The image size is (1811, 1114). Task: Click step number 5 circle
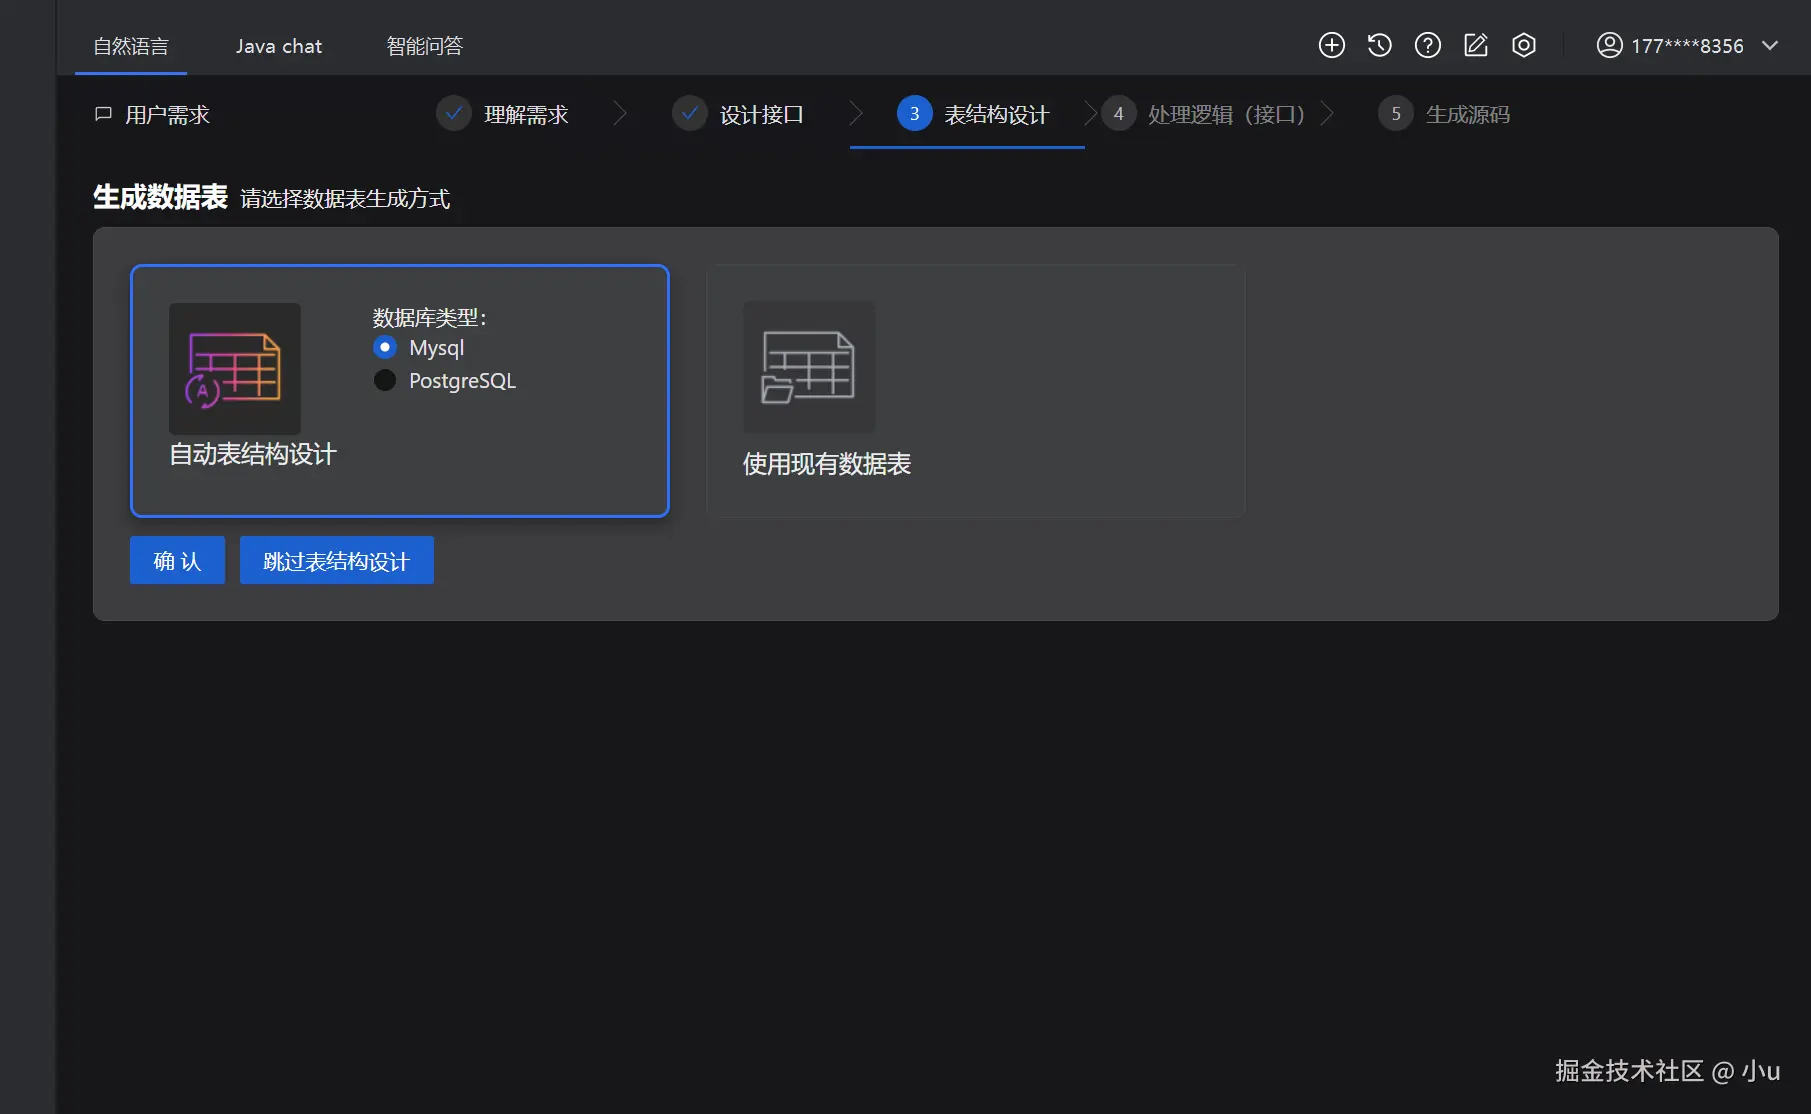[1395, 114]
